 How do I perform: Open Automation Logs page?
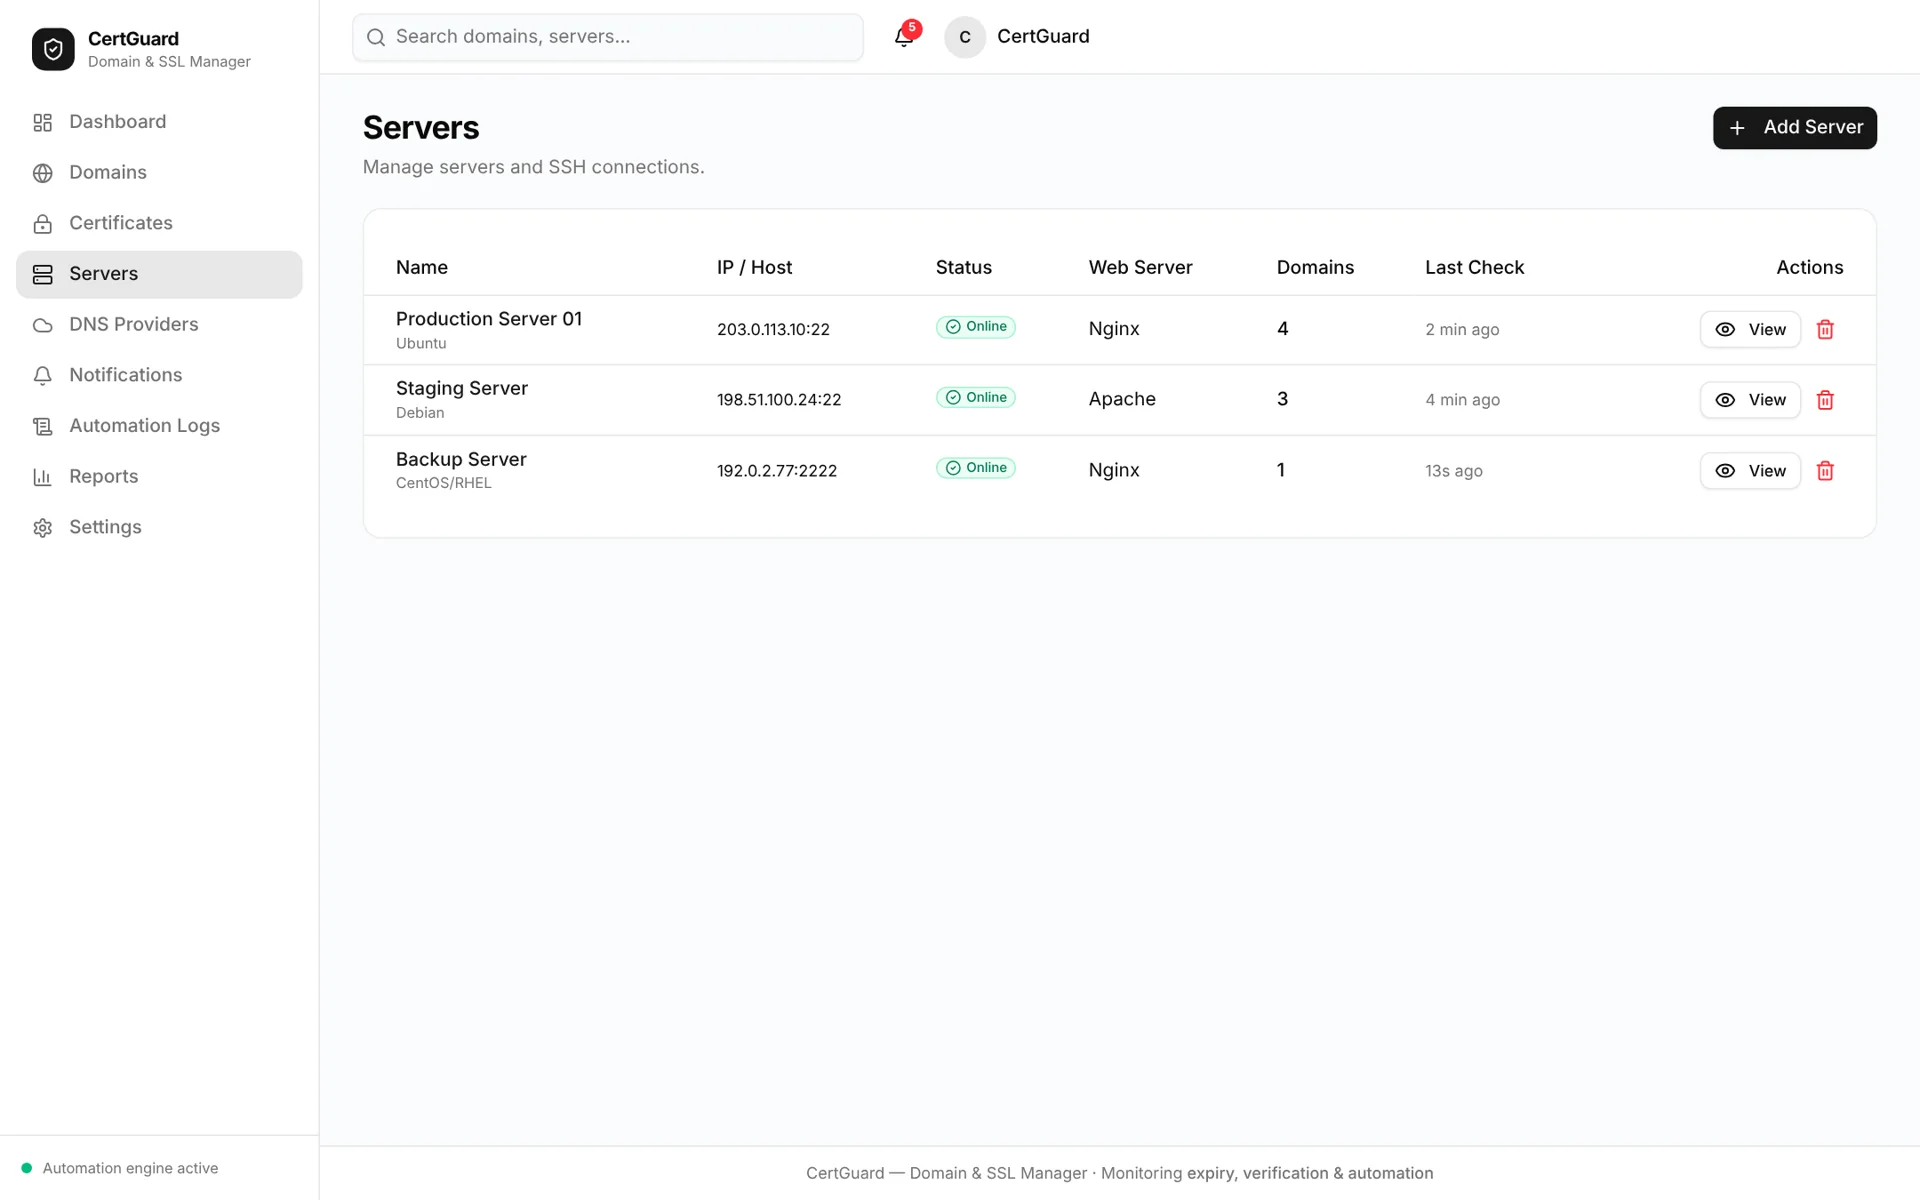click(x=159, y=426)
